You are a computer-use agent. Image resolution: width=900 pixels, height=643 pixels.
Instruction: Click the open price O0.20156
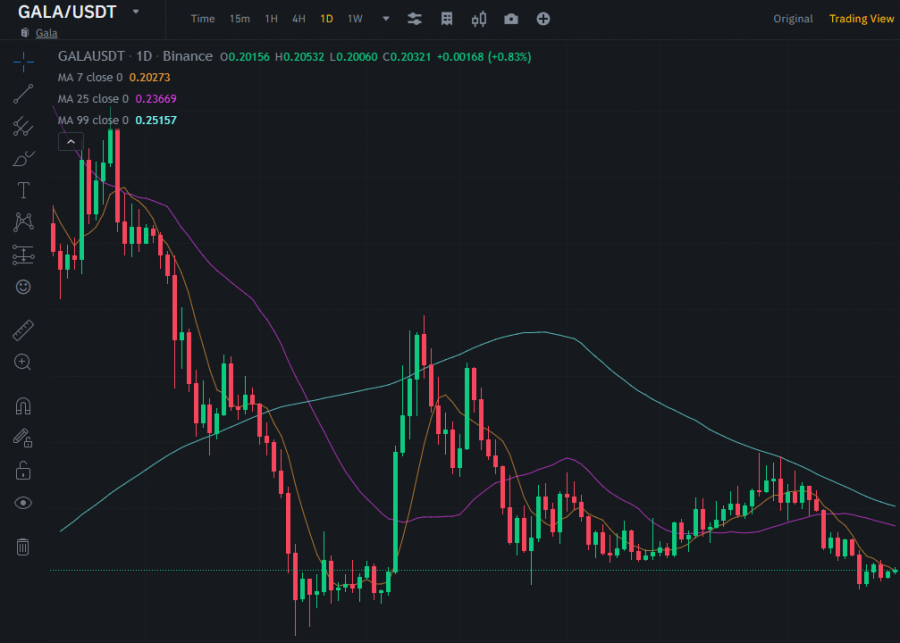pos(245,57)
